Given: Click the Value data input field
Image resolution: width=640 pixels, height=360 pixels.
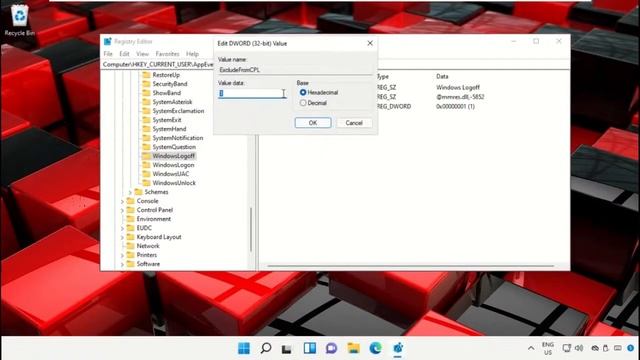Looking at the screenshot, I should coord(252,93).
